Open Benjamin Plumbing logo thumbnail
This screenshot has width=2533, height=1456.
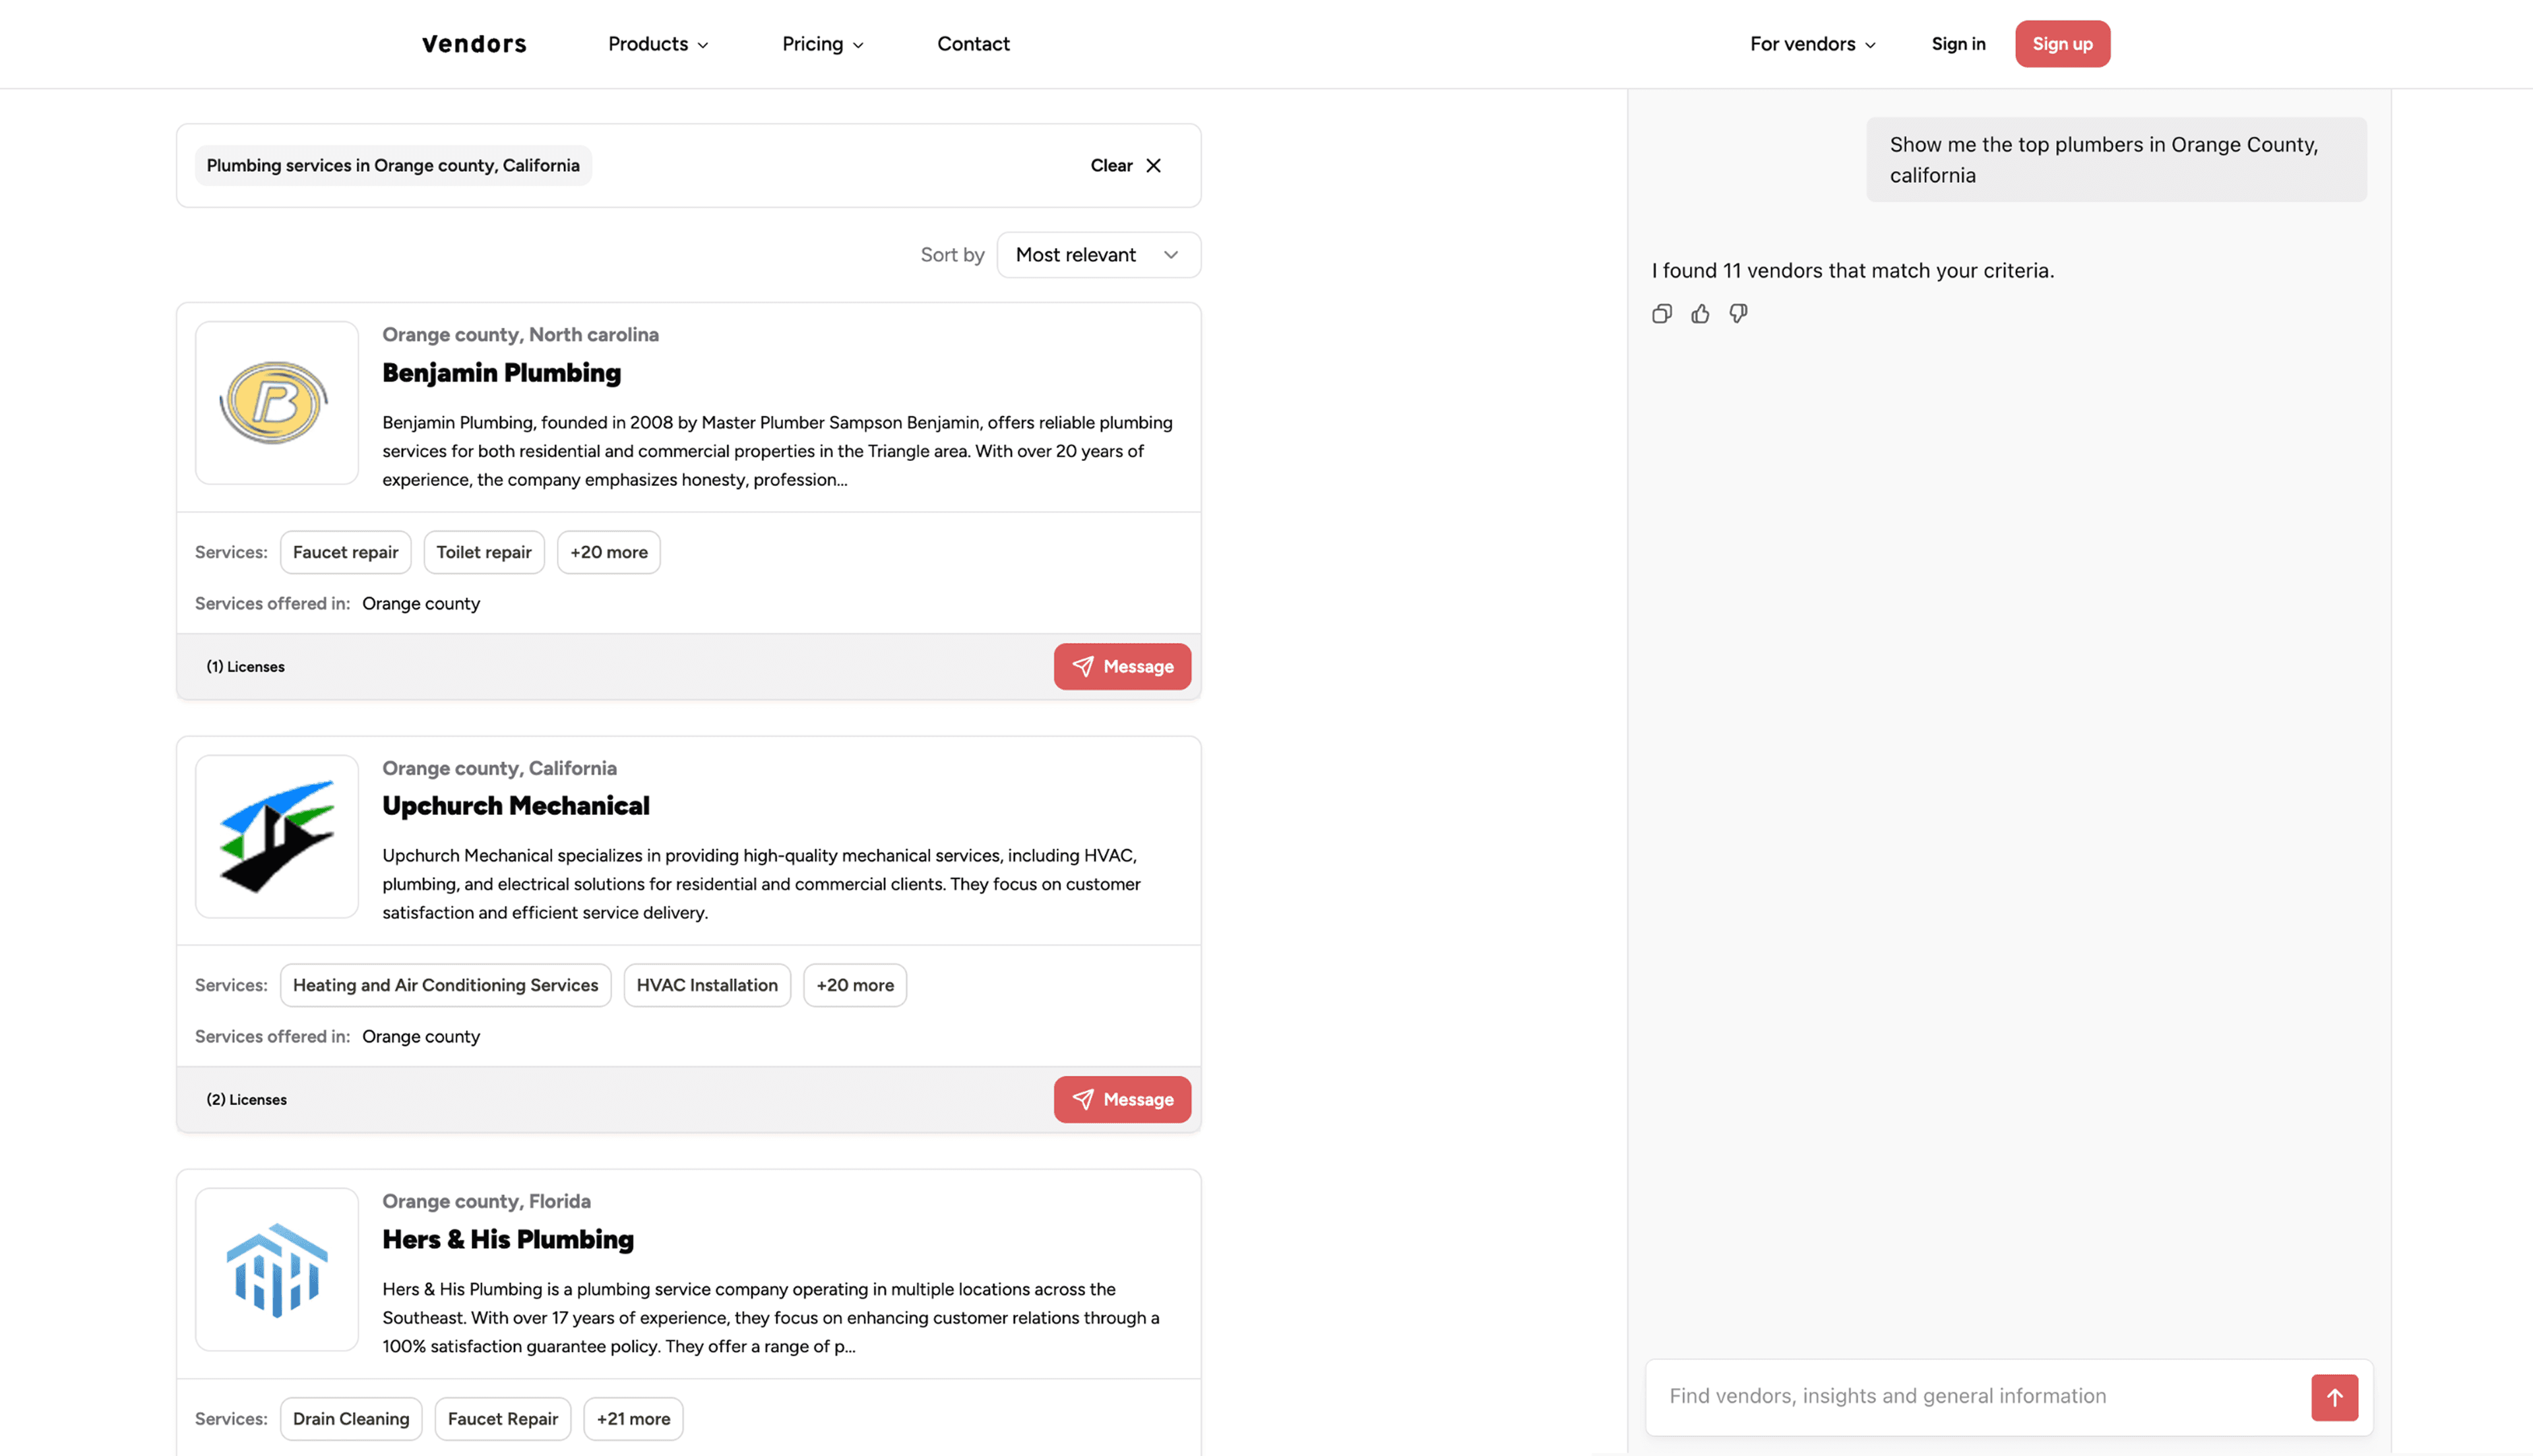pyautogui.click(x=277, y=403)
